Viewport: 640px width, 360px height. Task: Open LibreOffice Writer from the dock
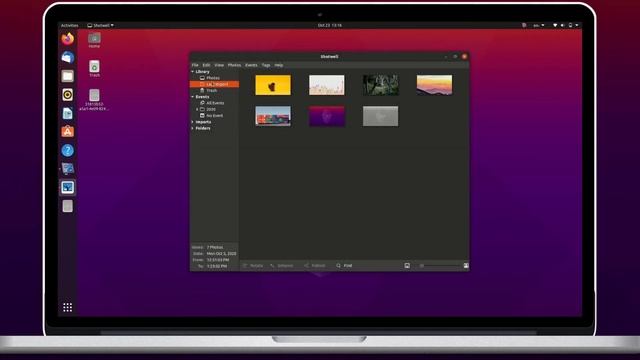pyautogui.click(x=68, y=113)
